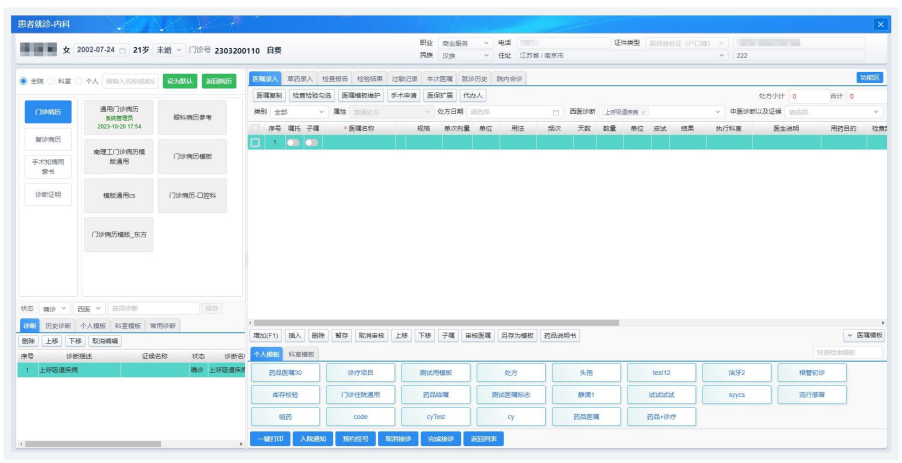Click the 返回病历 green button
The image size is (902, 463).
pos(219,82)
